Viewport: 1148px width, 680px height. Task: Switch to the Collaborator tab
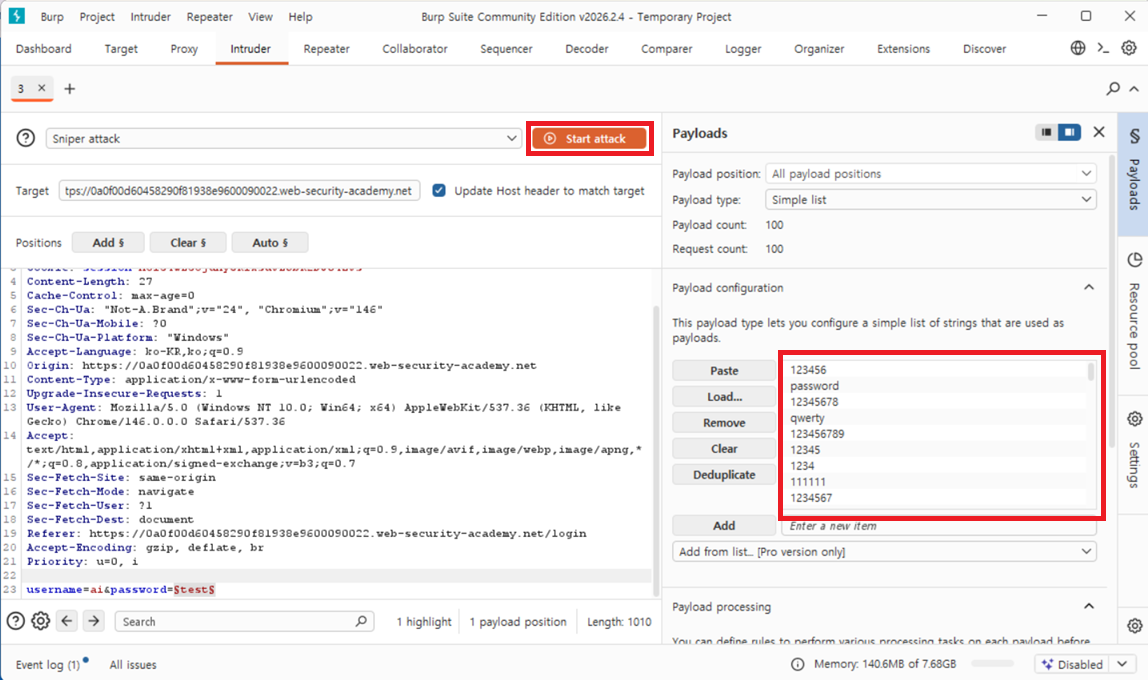pos(414,48)
